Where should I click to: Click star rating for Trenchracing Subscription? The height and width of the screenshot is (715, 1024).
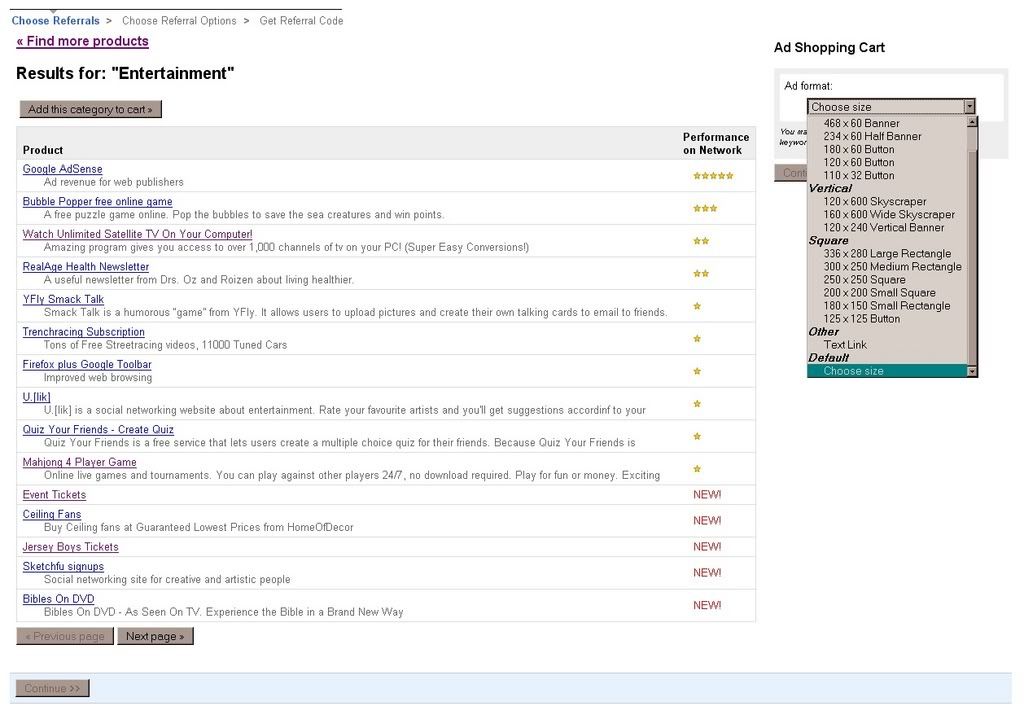[697, 339]
